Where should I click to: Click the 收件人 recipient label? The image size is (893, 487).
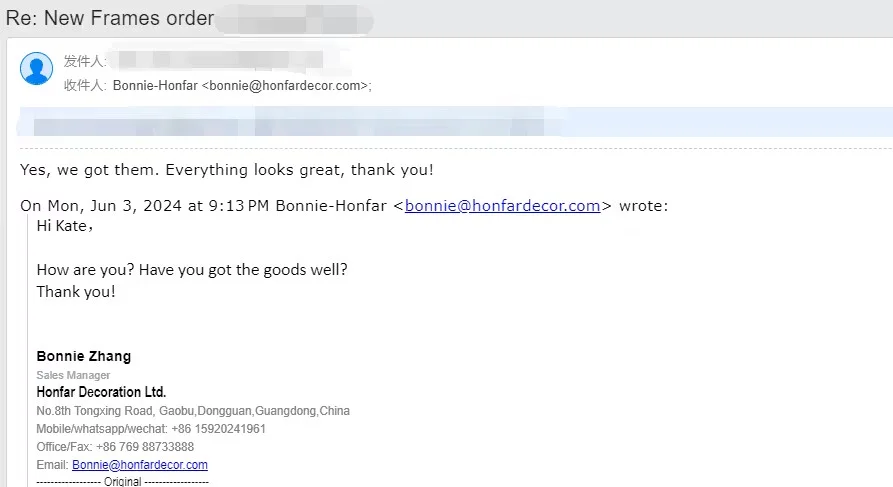[84, 86]
